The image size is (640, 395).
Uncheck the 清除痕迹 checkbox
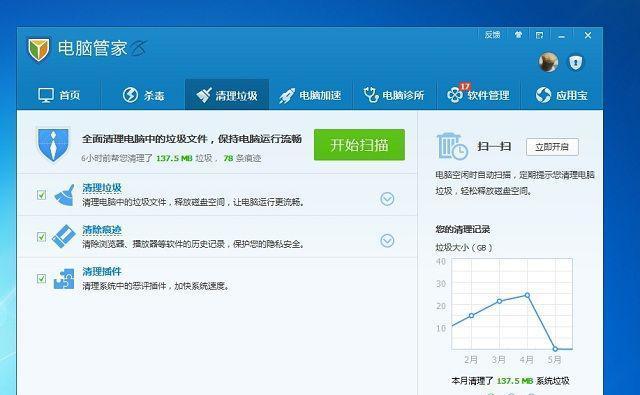pos(41,237)
